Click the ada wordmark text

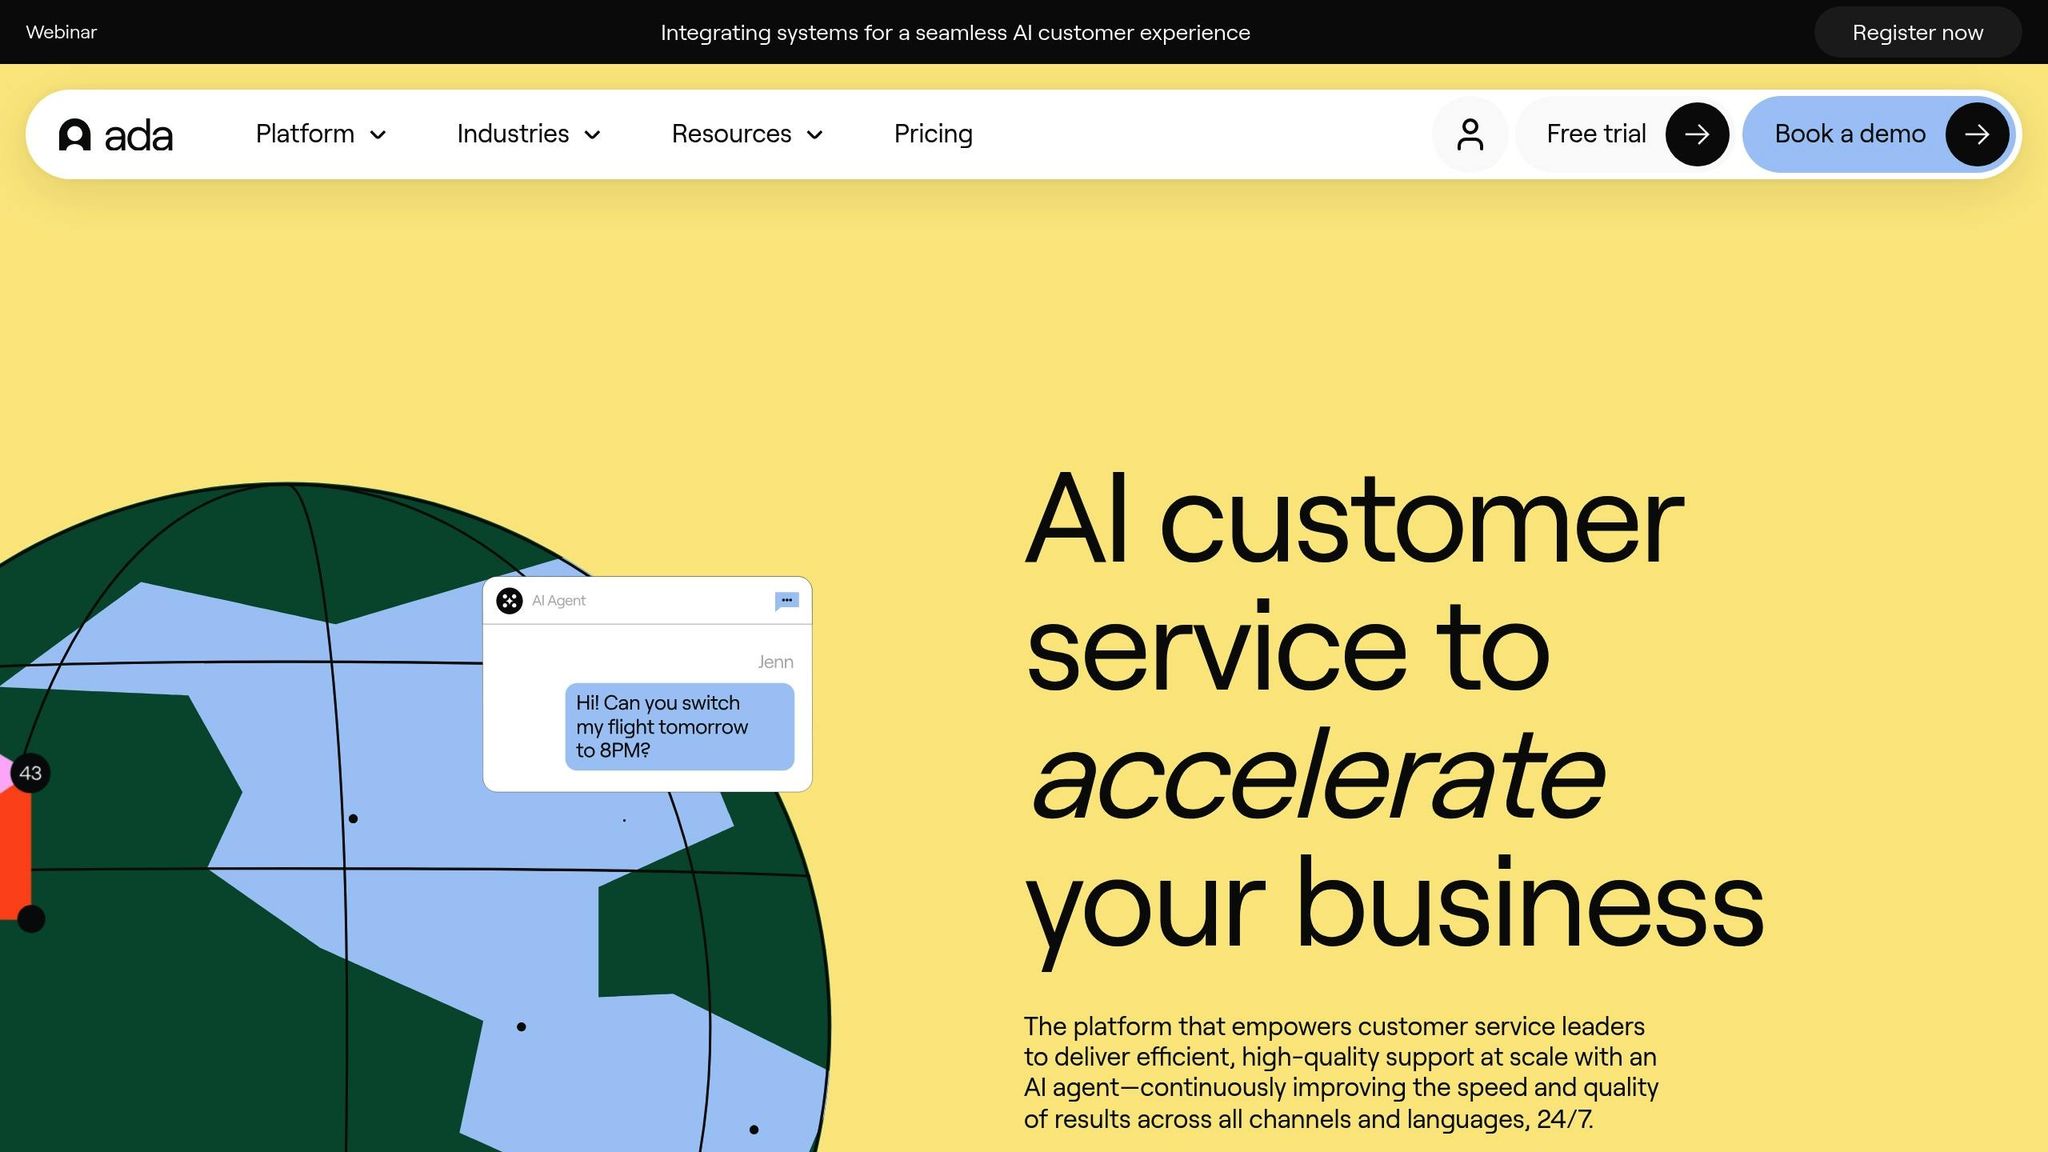[138, 136]
